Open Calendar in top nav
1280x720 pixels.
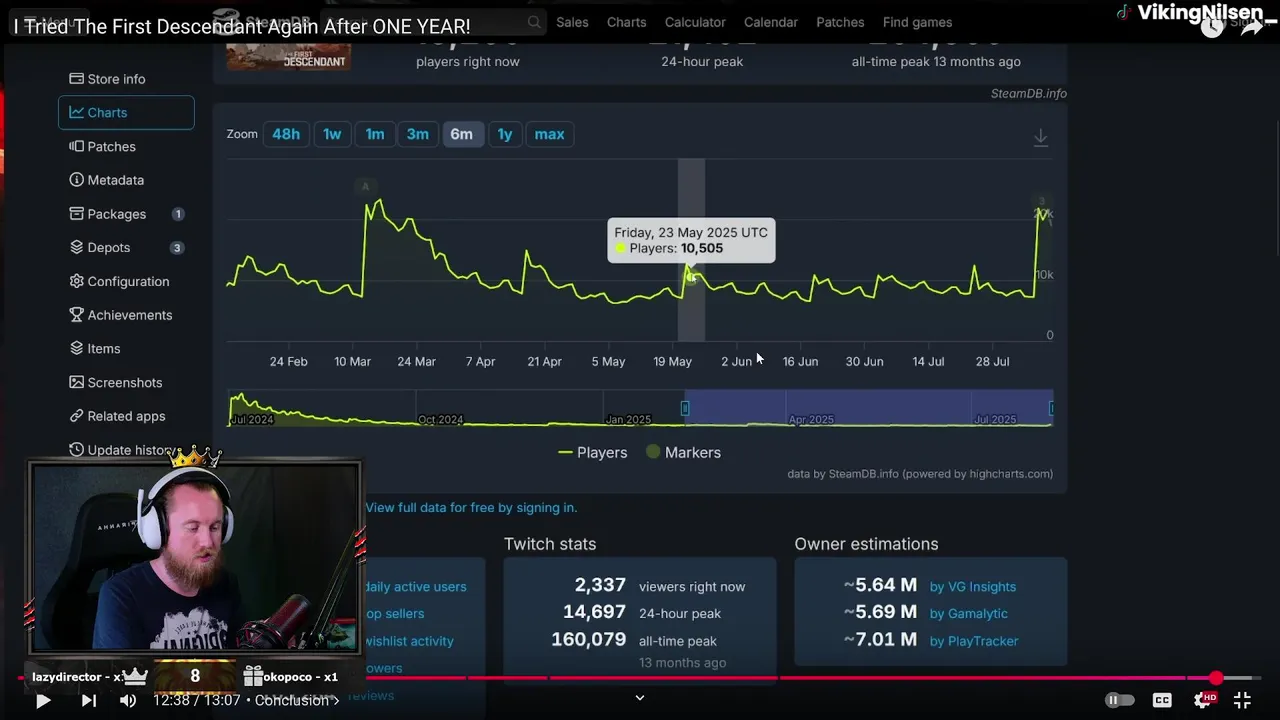click(x=771, y=22)
